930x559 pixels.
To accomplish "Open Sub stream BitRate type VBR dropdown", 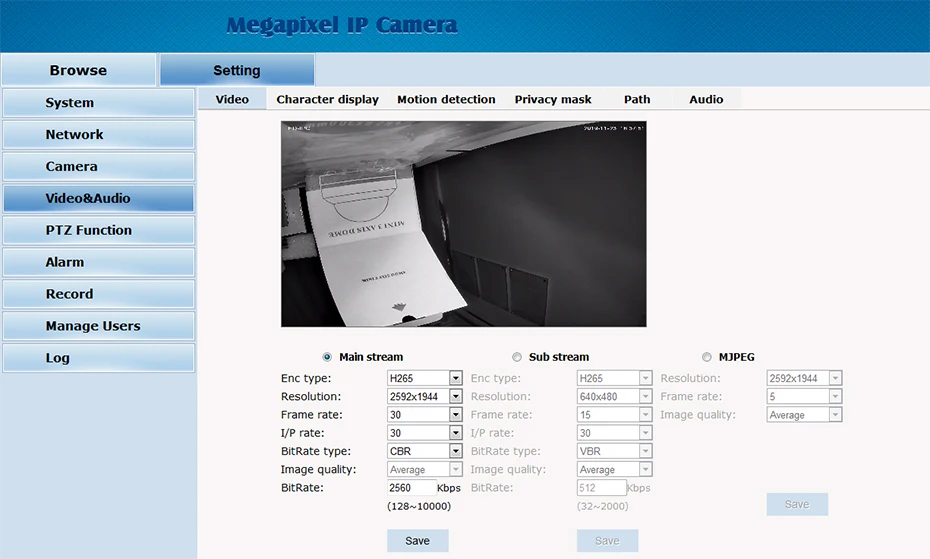I will click(614, 451).
